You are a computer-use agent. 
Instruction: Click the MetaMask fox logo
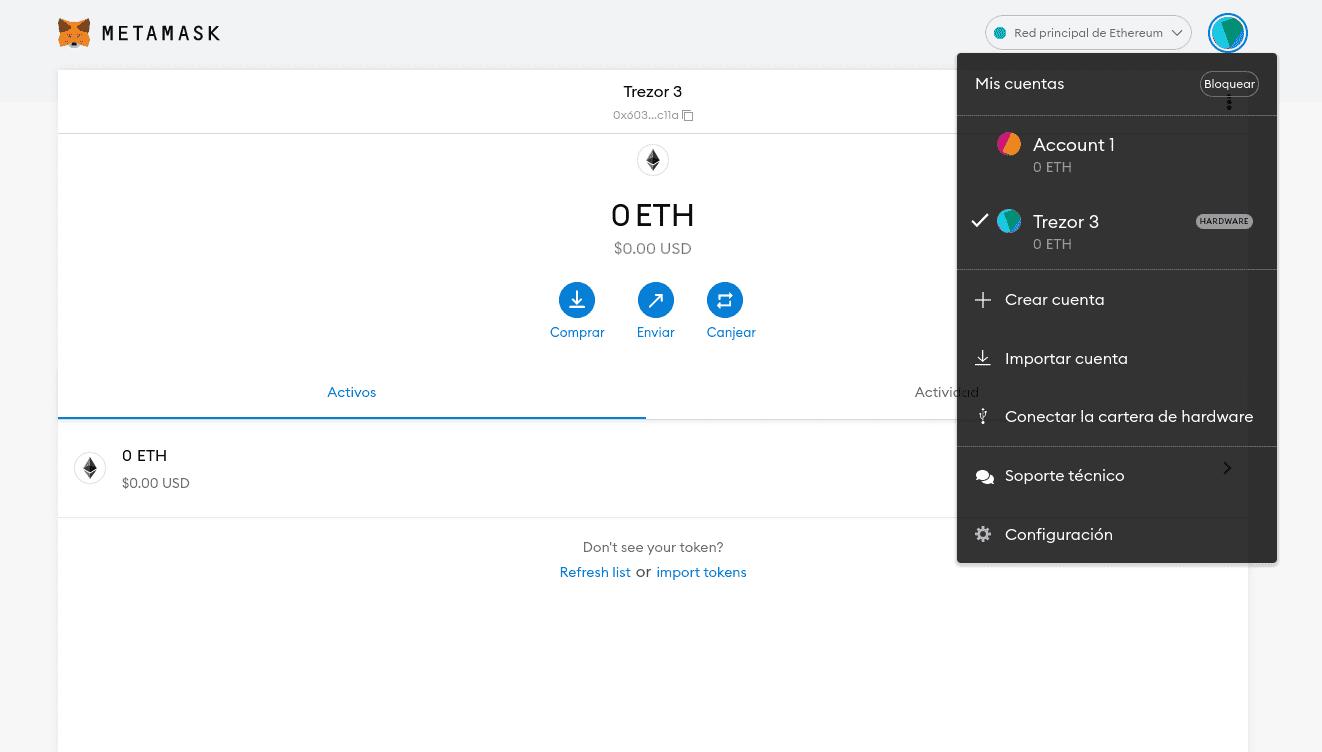tap(74, 33)
